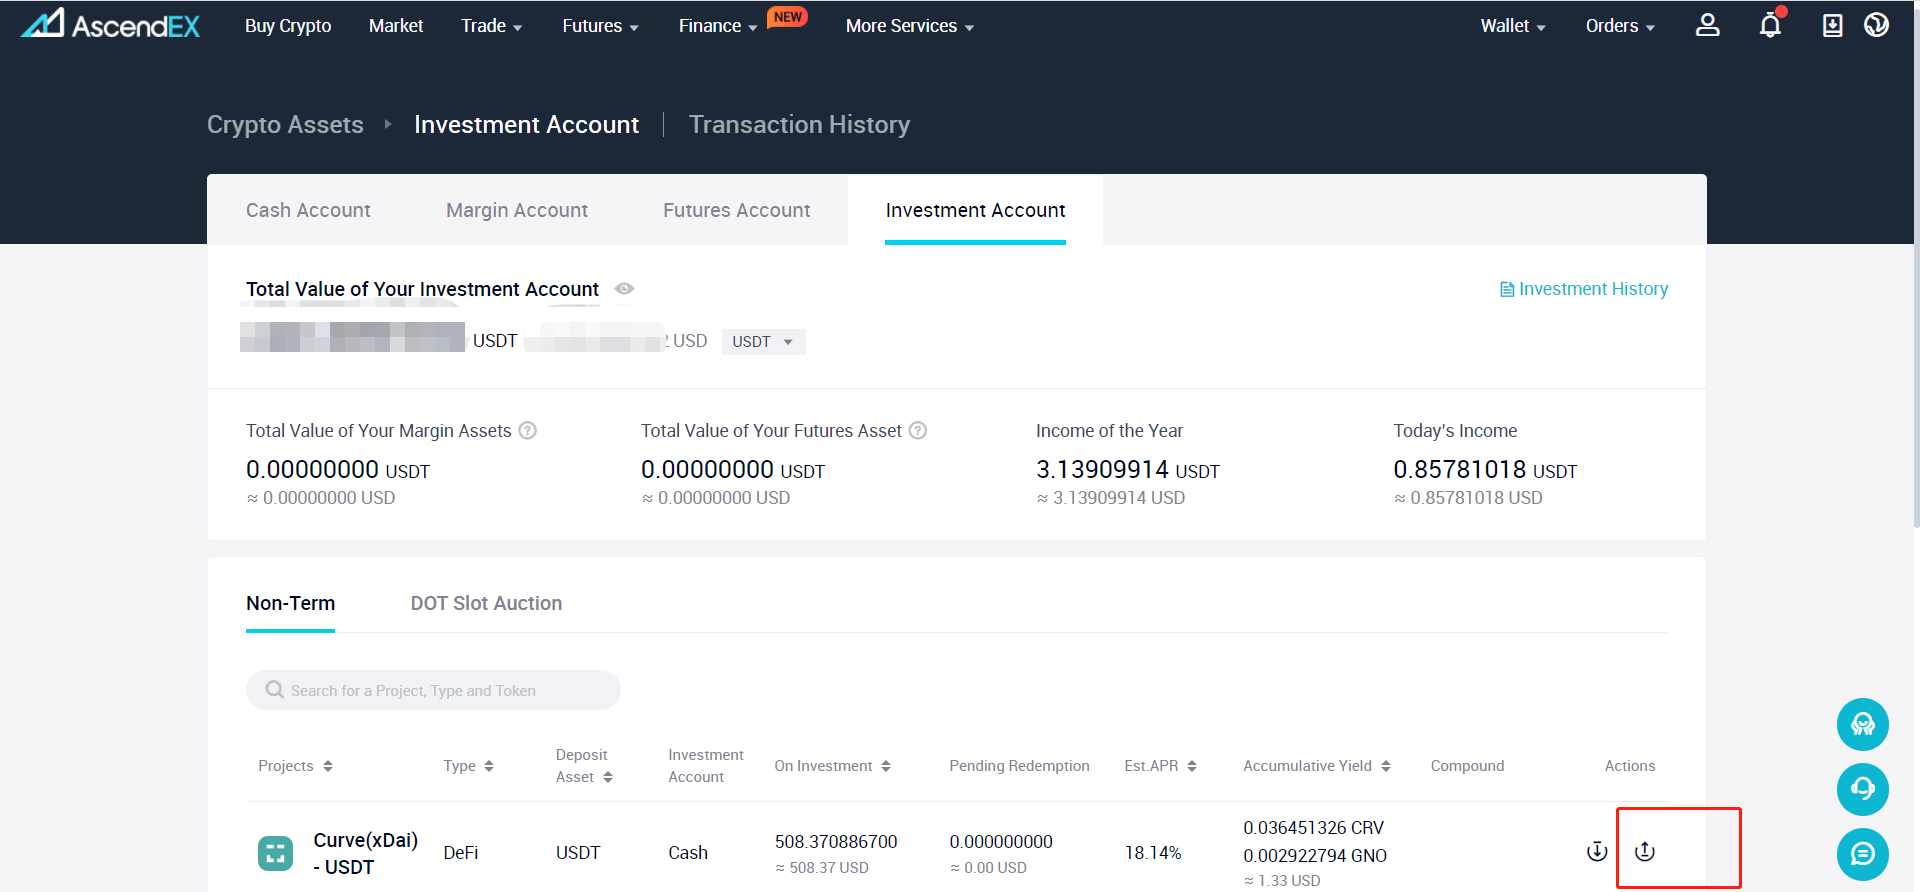
Task: Open the Market menu item
Action: pyautogui.click(x=396, y=26)
